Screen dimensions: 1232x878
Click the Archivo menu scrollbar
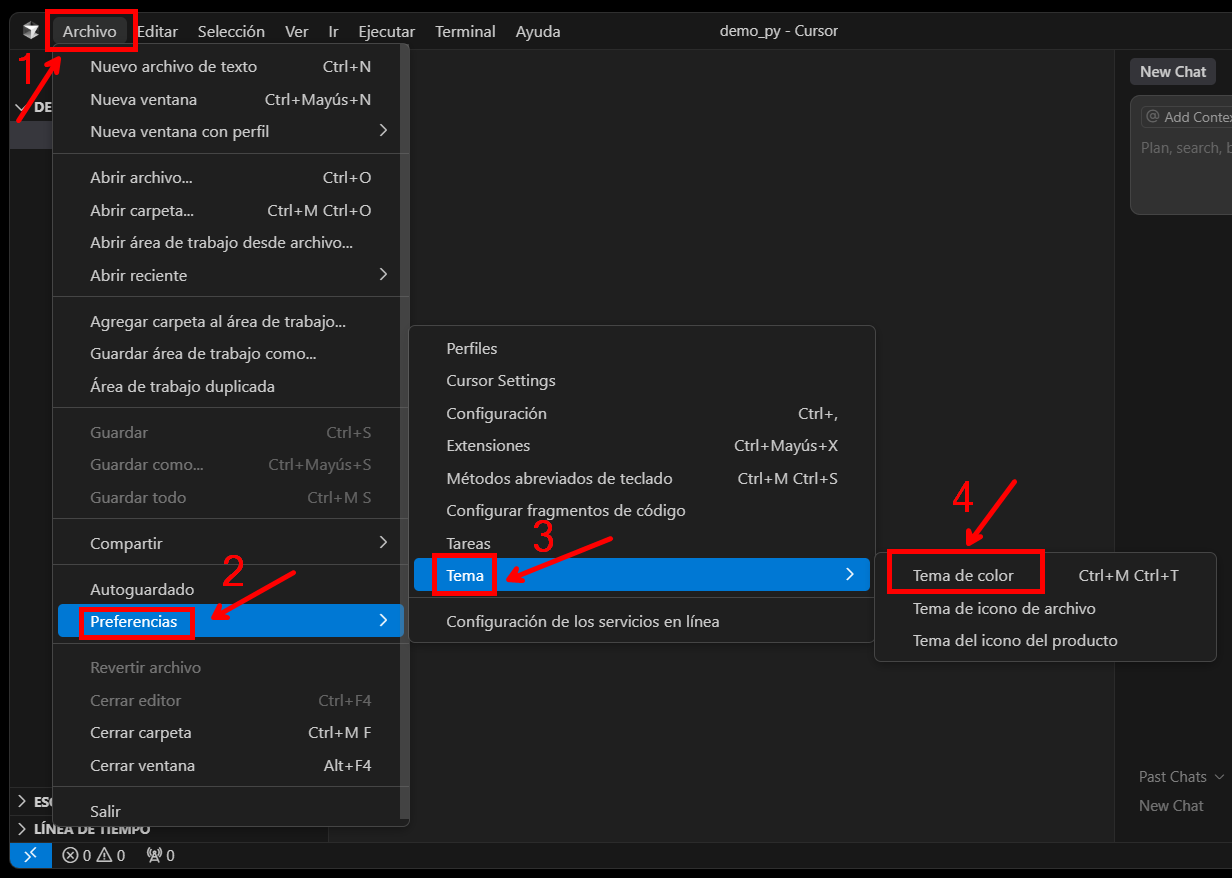404,430
